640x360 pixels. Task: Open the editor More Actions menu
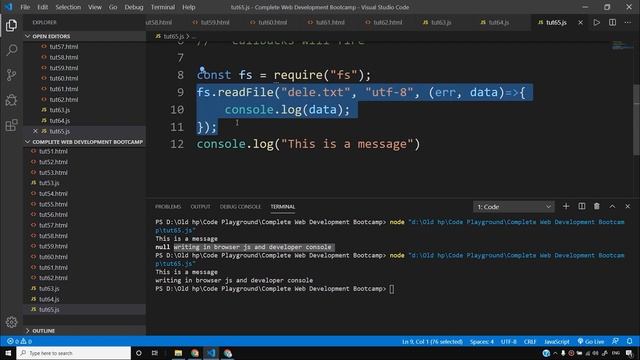click(628, 22)
